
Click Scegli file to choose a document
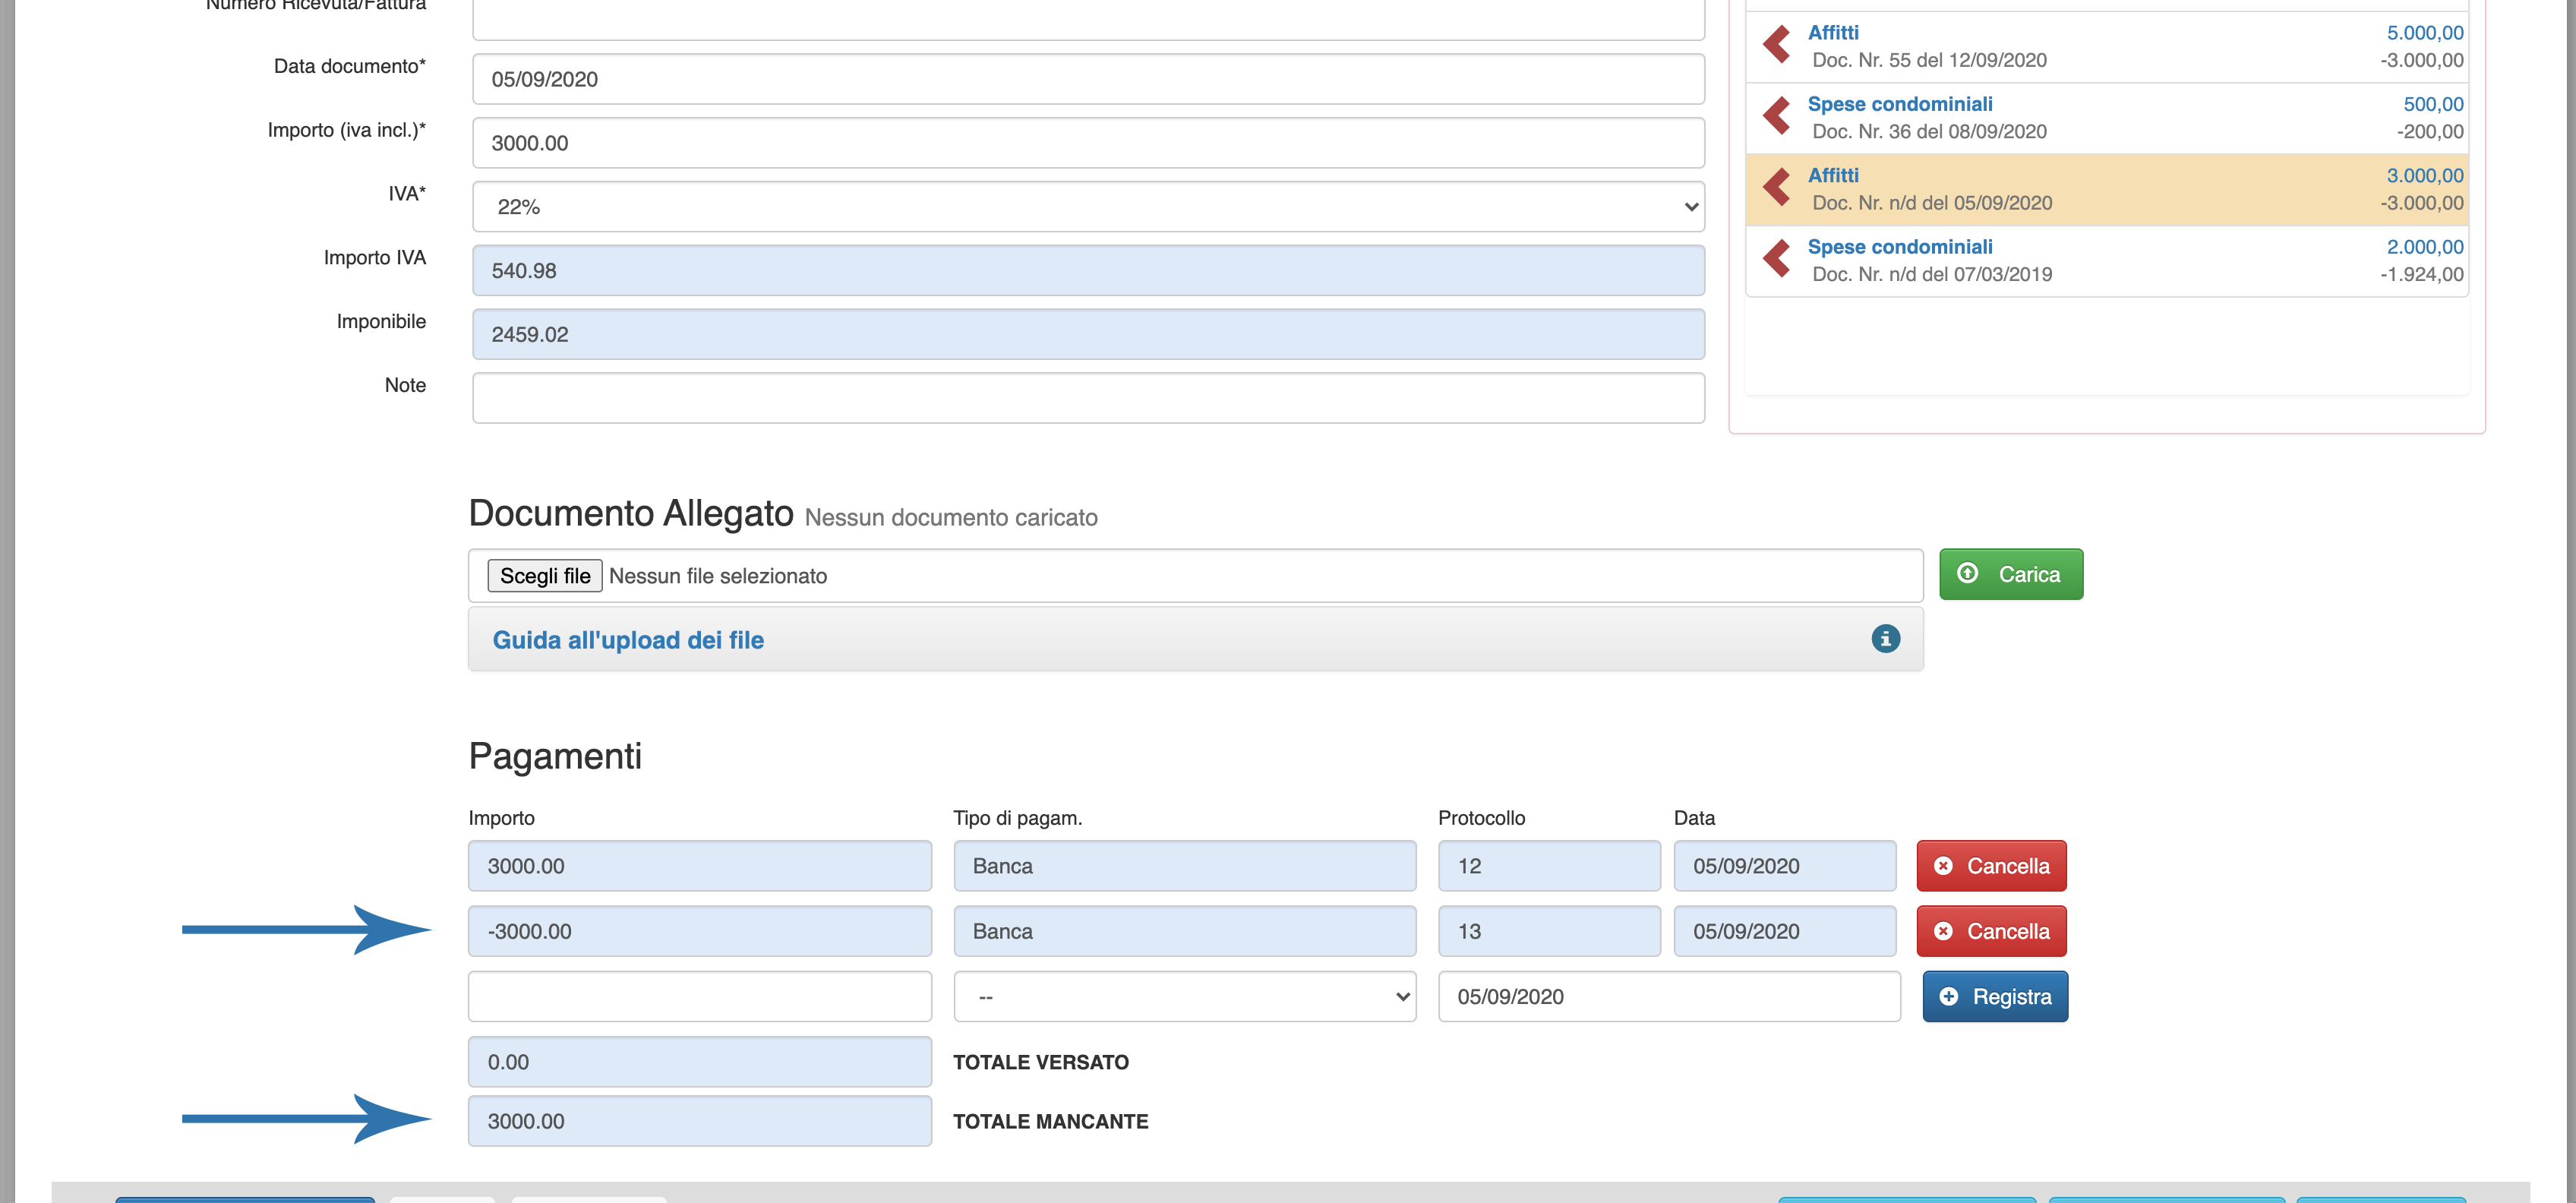tap(545, 576)
